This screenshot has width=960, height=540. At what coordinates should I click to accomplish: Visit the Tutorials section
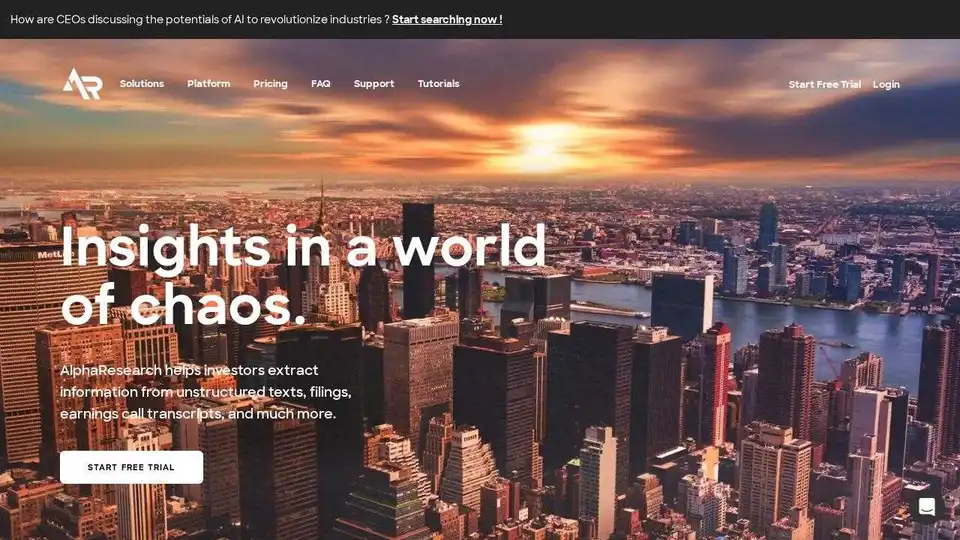point(438,84)
